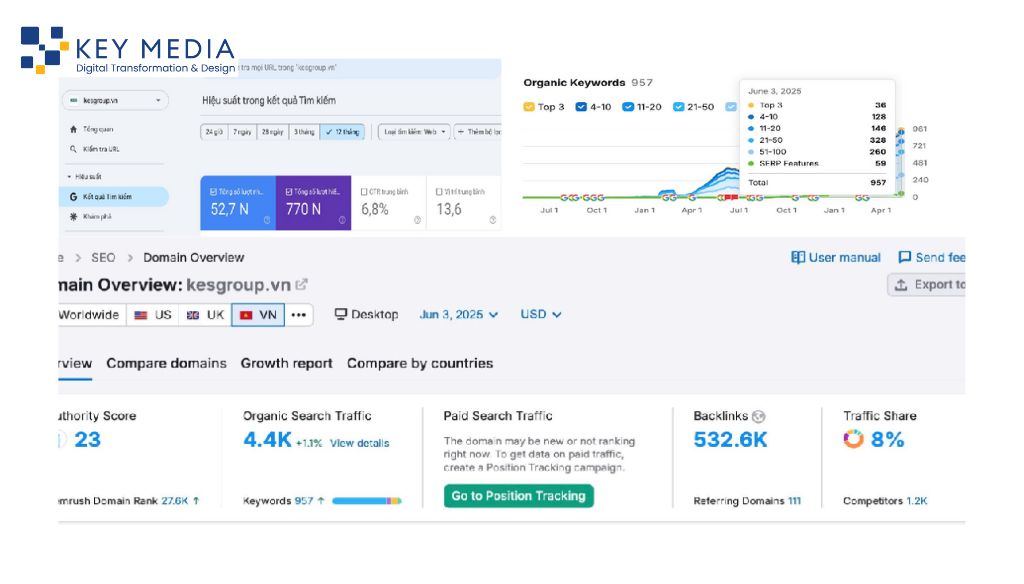Viewport: 1024px width, 584px height.
Task: Click help icon on the 770 N card
Action: click(342, 220)
